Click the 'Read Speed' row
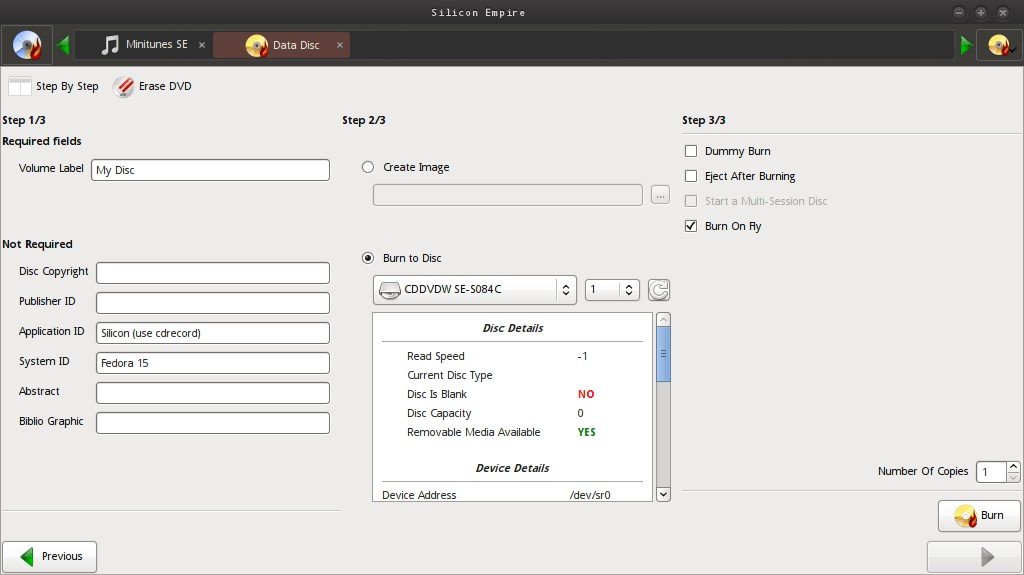 pyautogui.click(x=513, y=356)
